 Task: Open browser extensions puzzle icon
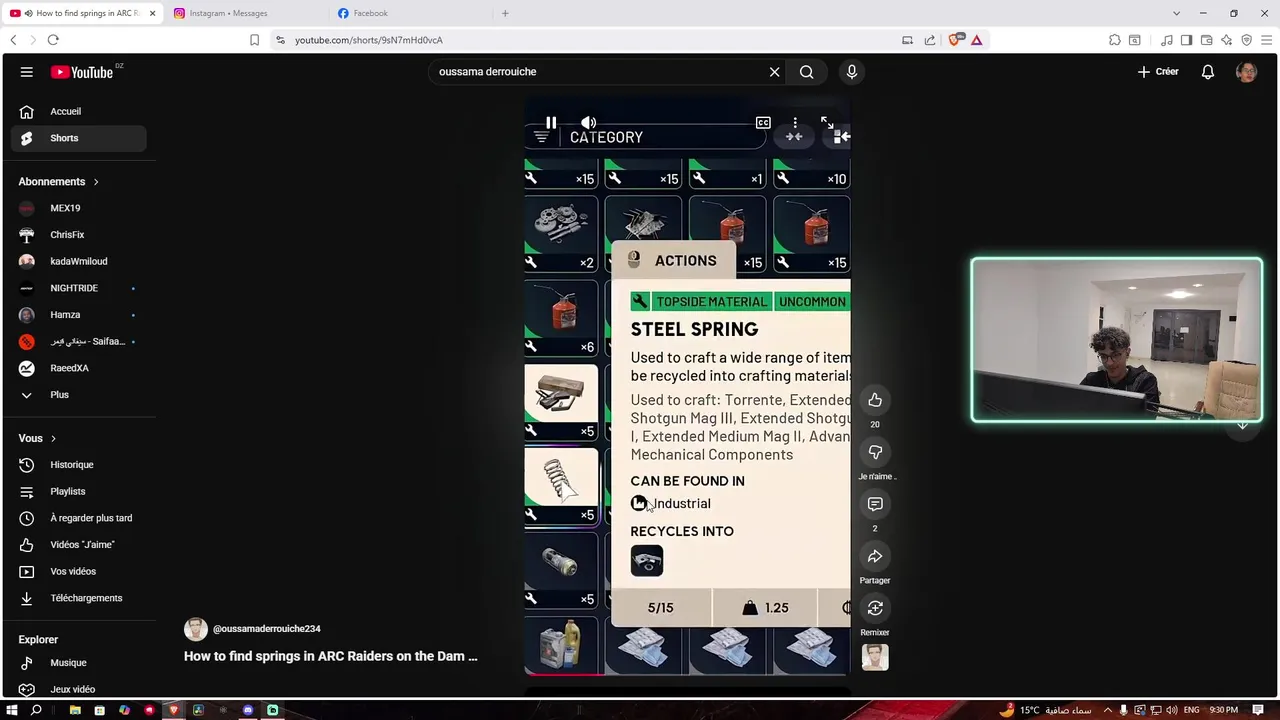point(1114,40)
